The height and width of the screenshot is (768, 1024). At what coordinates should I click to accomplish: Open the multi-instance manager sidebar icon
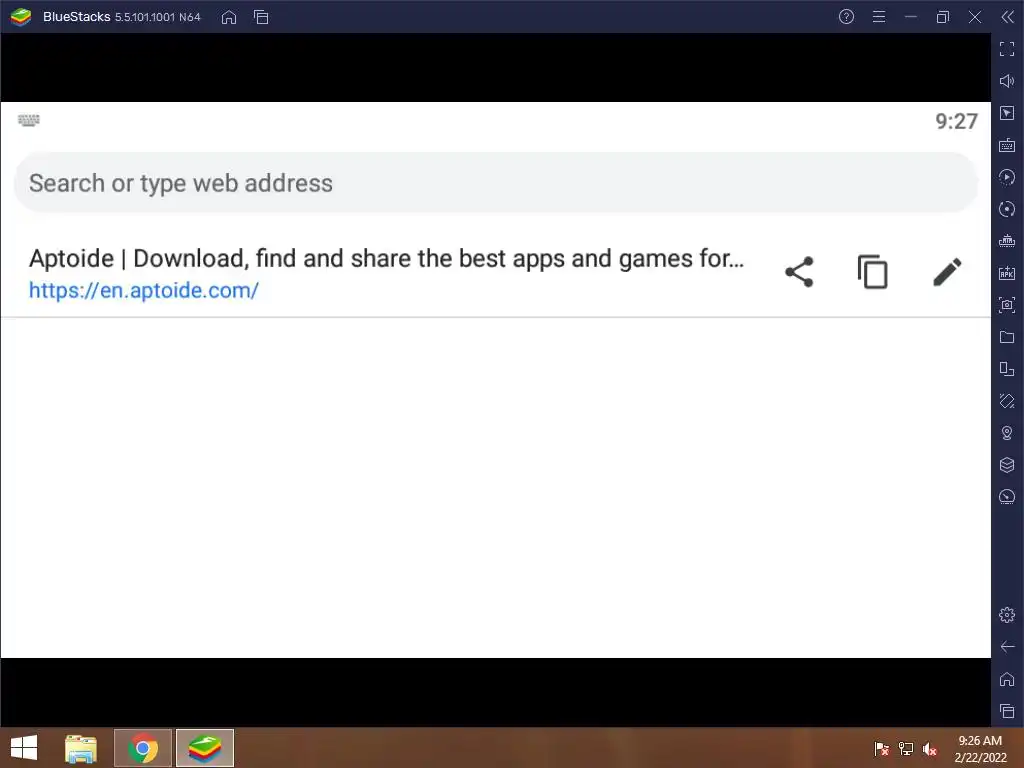1007,369
